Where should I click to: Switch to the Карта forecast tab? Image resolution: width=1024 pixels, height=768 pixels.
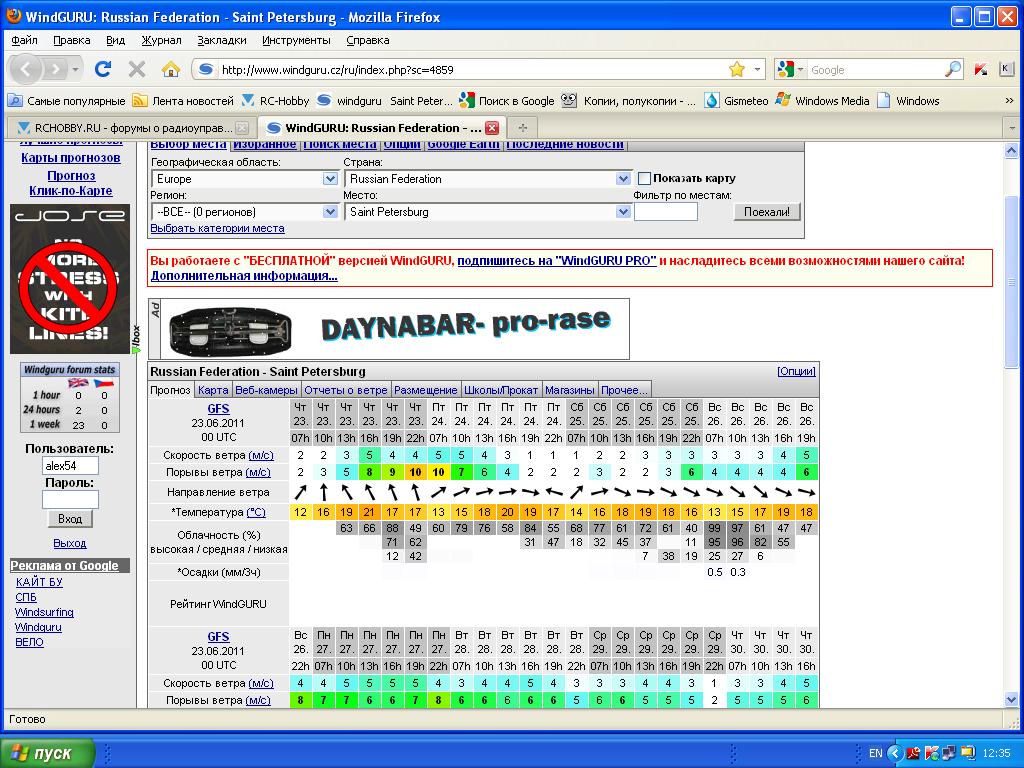click(x=214, y=390)
